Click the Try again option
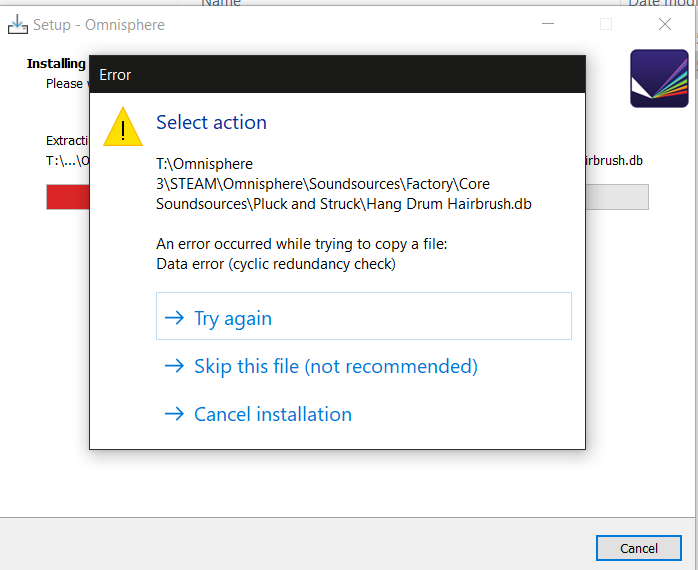The image size is (698, 570). point(364,316)
